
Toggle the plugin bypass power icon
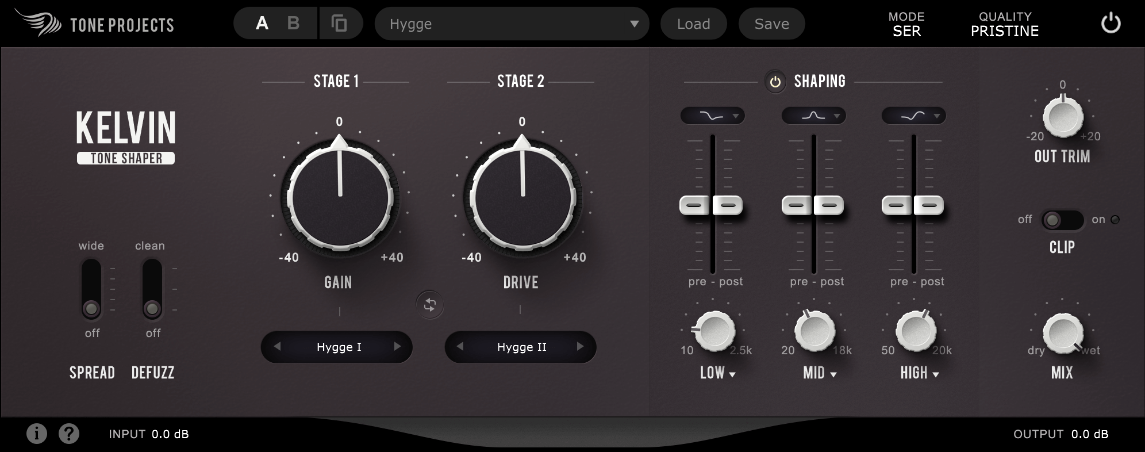click(1111, 24)
